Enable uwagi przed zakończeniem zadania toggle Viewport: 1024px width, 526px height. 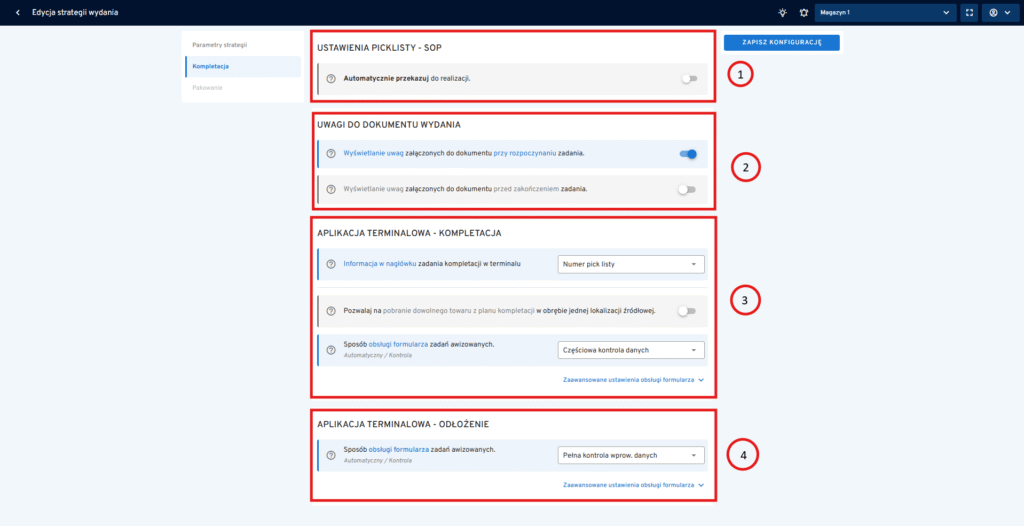(x=688, y=189)
